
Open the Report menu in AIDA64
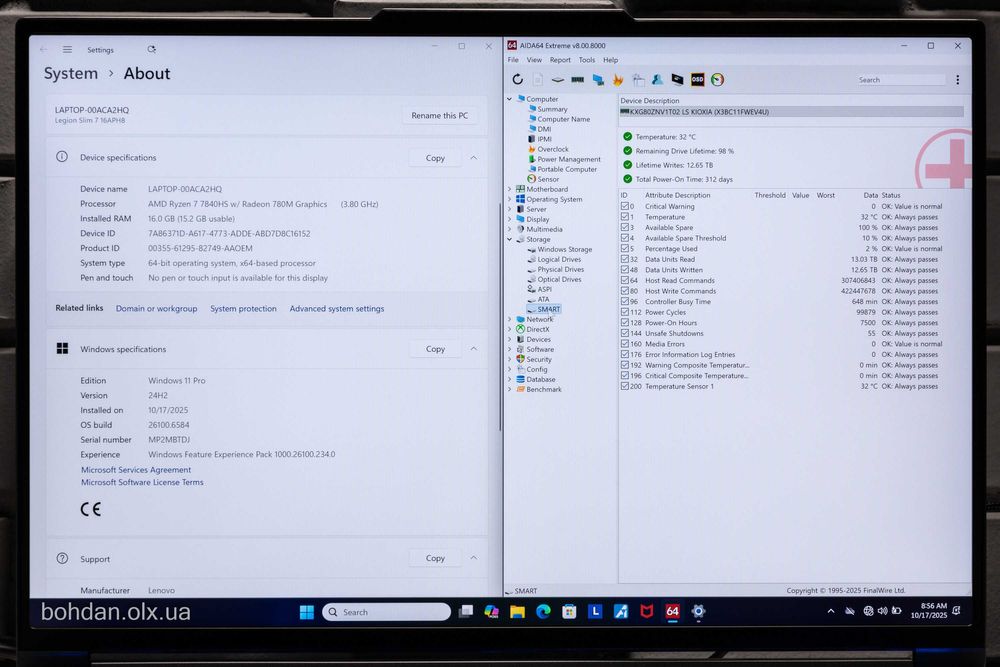(560, 60)
